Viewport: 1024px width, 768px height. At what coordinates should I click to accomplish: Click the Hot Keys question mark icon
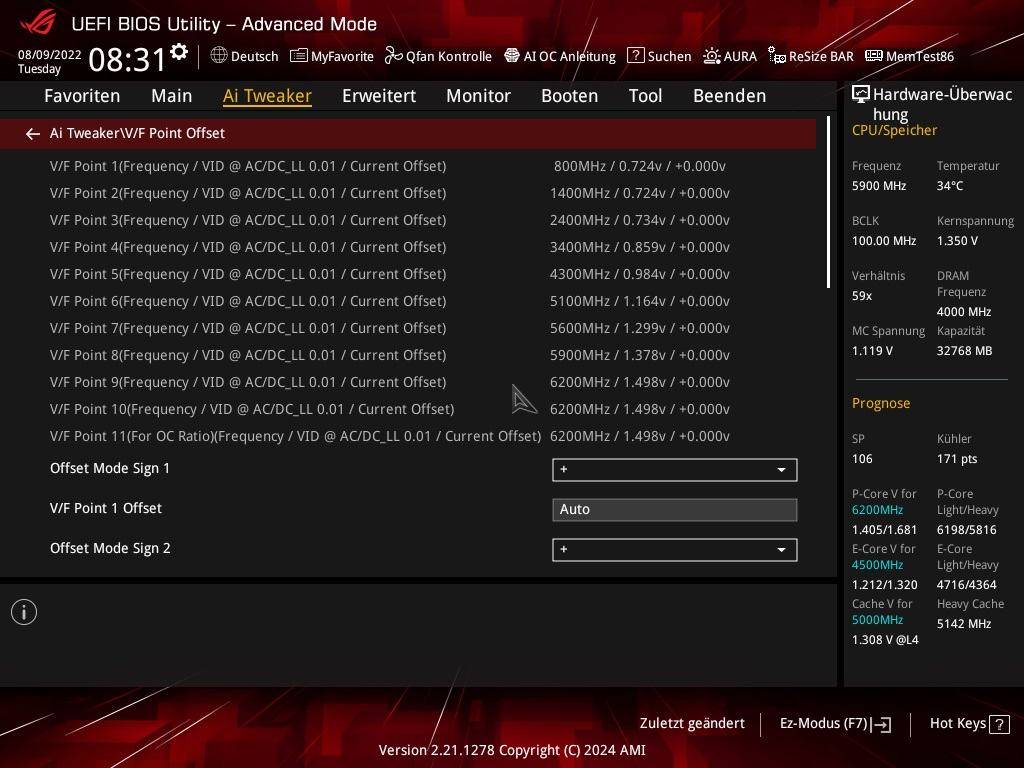tap(999, 724)
